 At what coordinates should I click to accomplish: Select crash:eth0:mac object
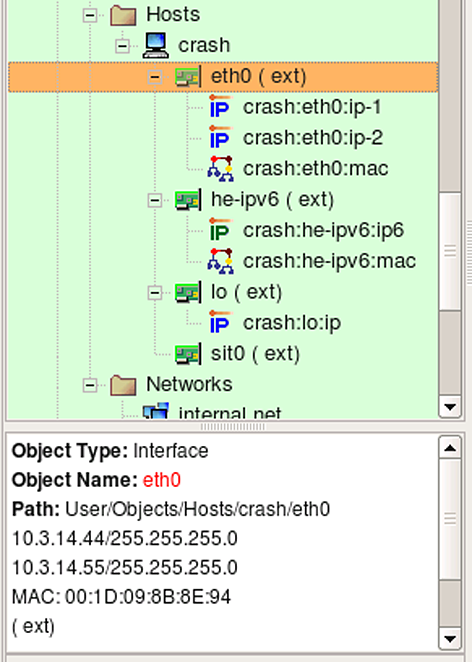315,169
